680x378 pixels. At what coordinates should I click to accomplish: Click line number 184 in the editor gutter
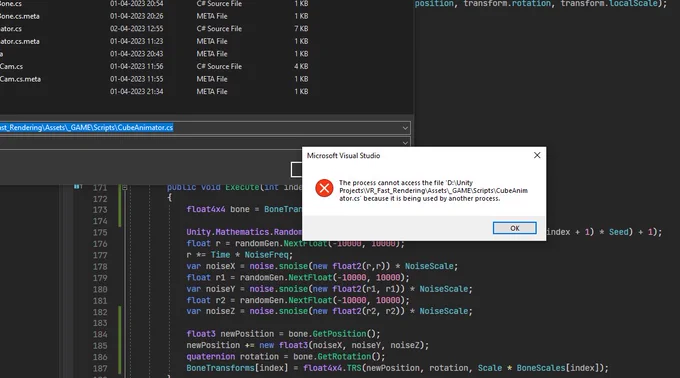click(x=100, y=334)
